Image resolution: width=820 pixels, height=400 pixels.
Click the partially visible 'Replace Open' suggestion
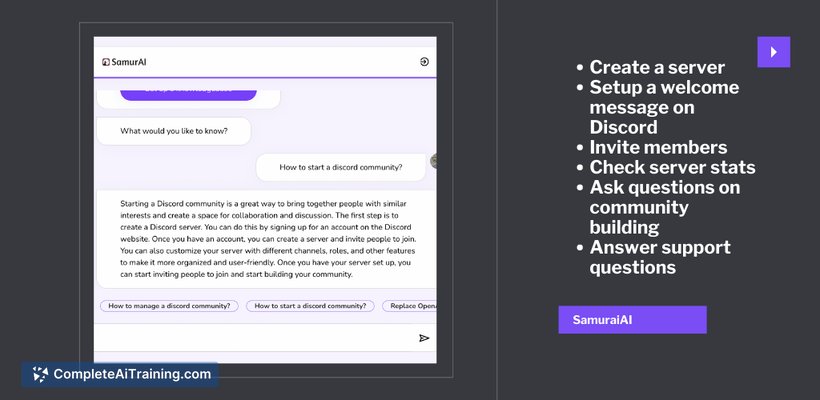[x=409, y=306]
